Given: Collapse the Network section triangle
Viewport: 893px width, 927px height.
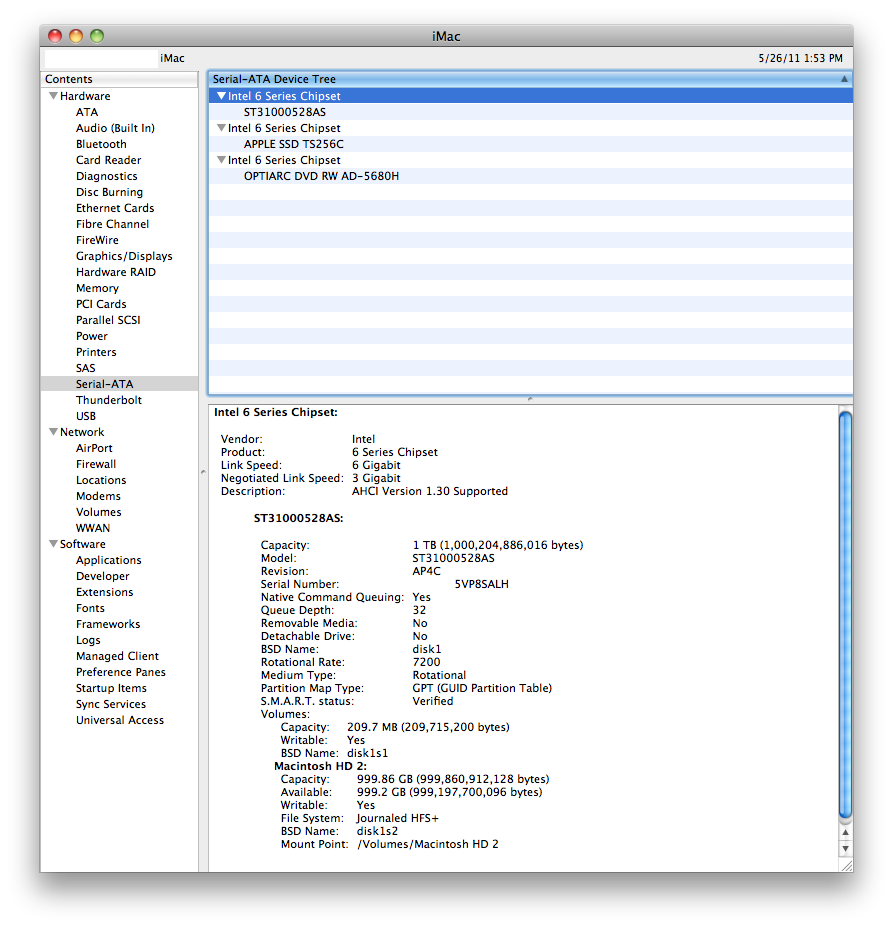Looking at the screenshot, I should coord(53,432).
